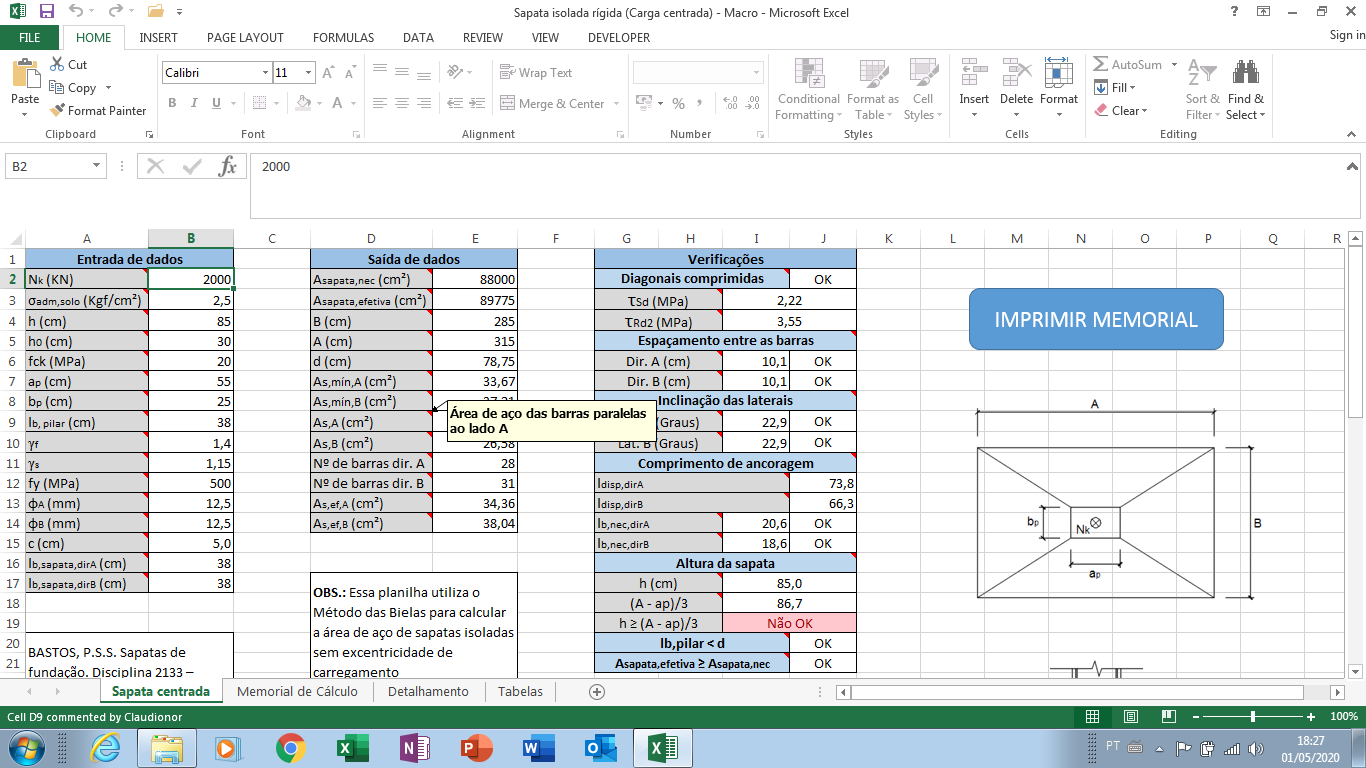Screen dimensions: 1366x768
Task: Click the Format Painter tool
Action: click(97, 111)
